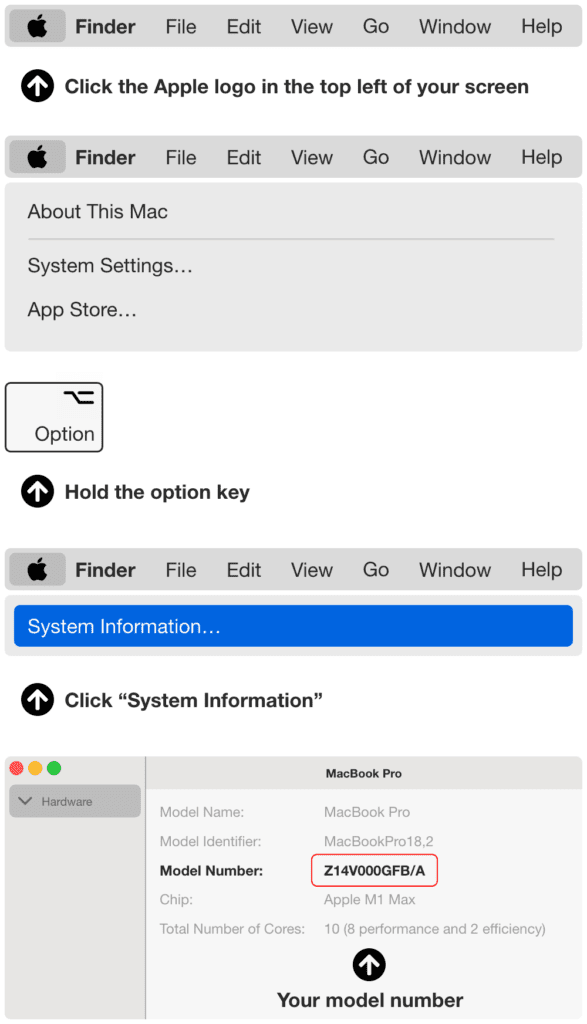The width and height of the screenshot is (587, 1024).
Task: Click the Apple logo above About This Mac
Action: [37, 157]
